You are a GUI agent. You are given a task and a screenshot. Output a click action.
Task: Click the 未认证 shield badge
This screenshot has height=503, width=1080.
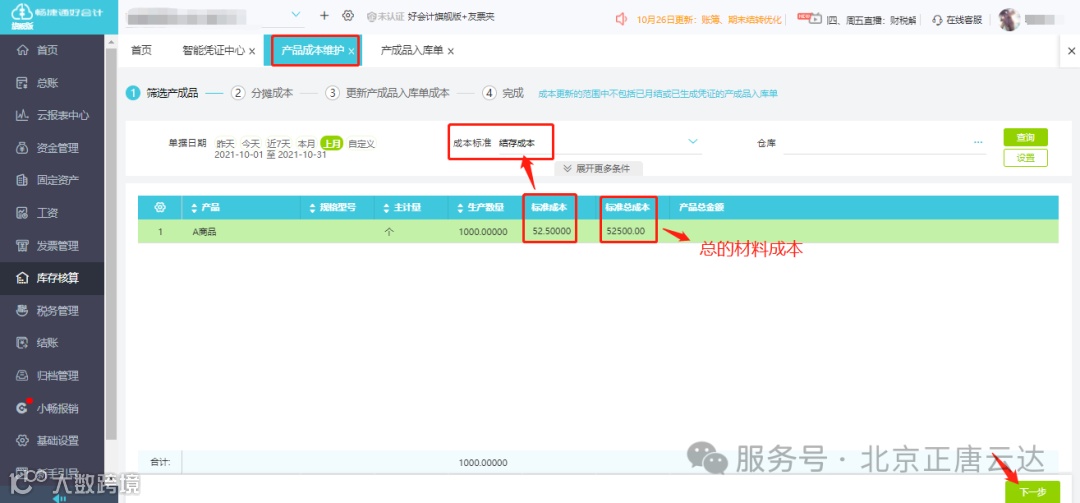(x=384, y=17)
